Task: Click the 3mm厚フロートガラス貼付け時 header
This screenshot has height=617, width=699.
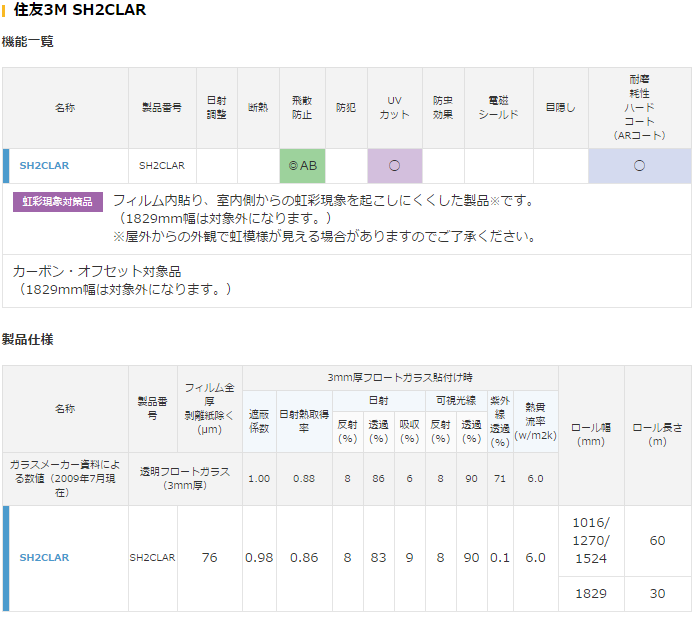Action: [400, 378]
